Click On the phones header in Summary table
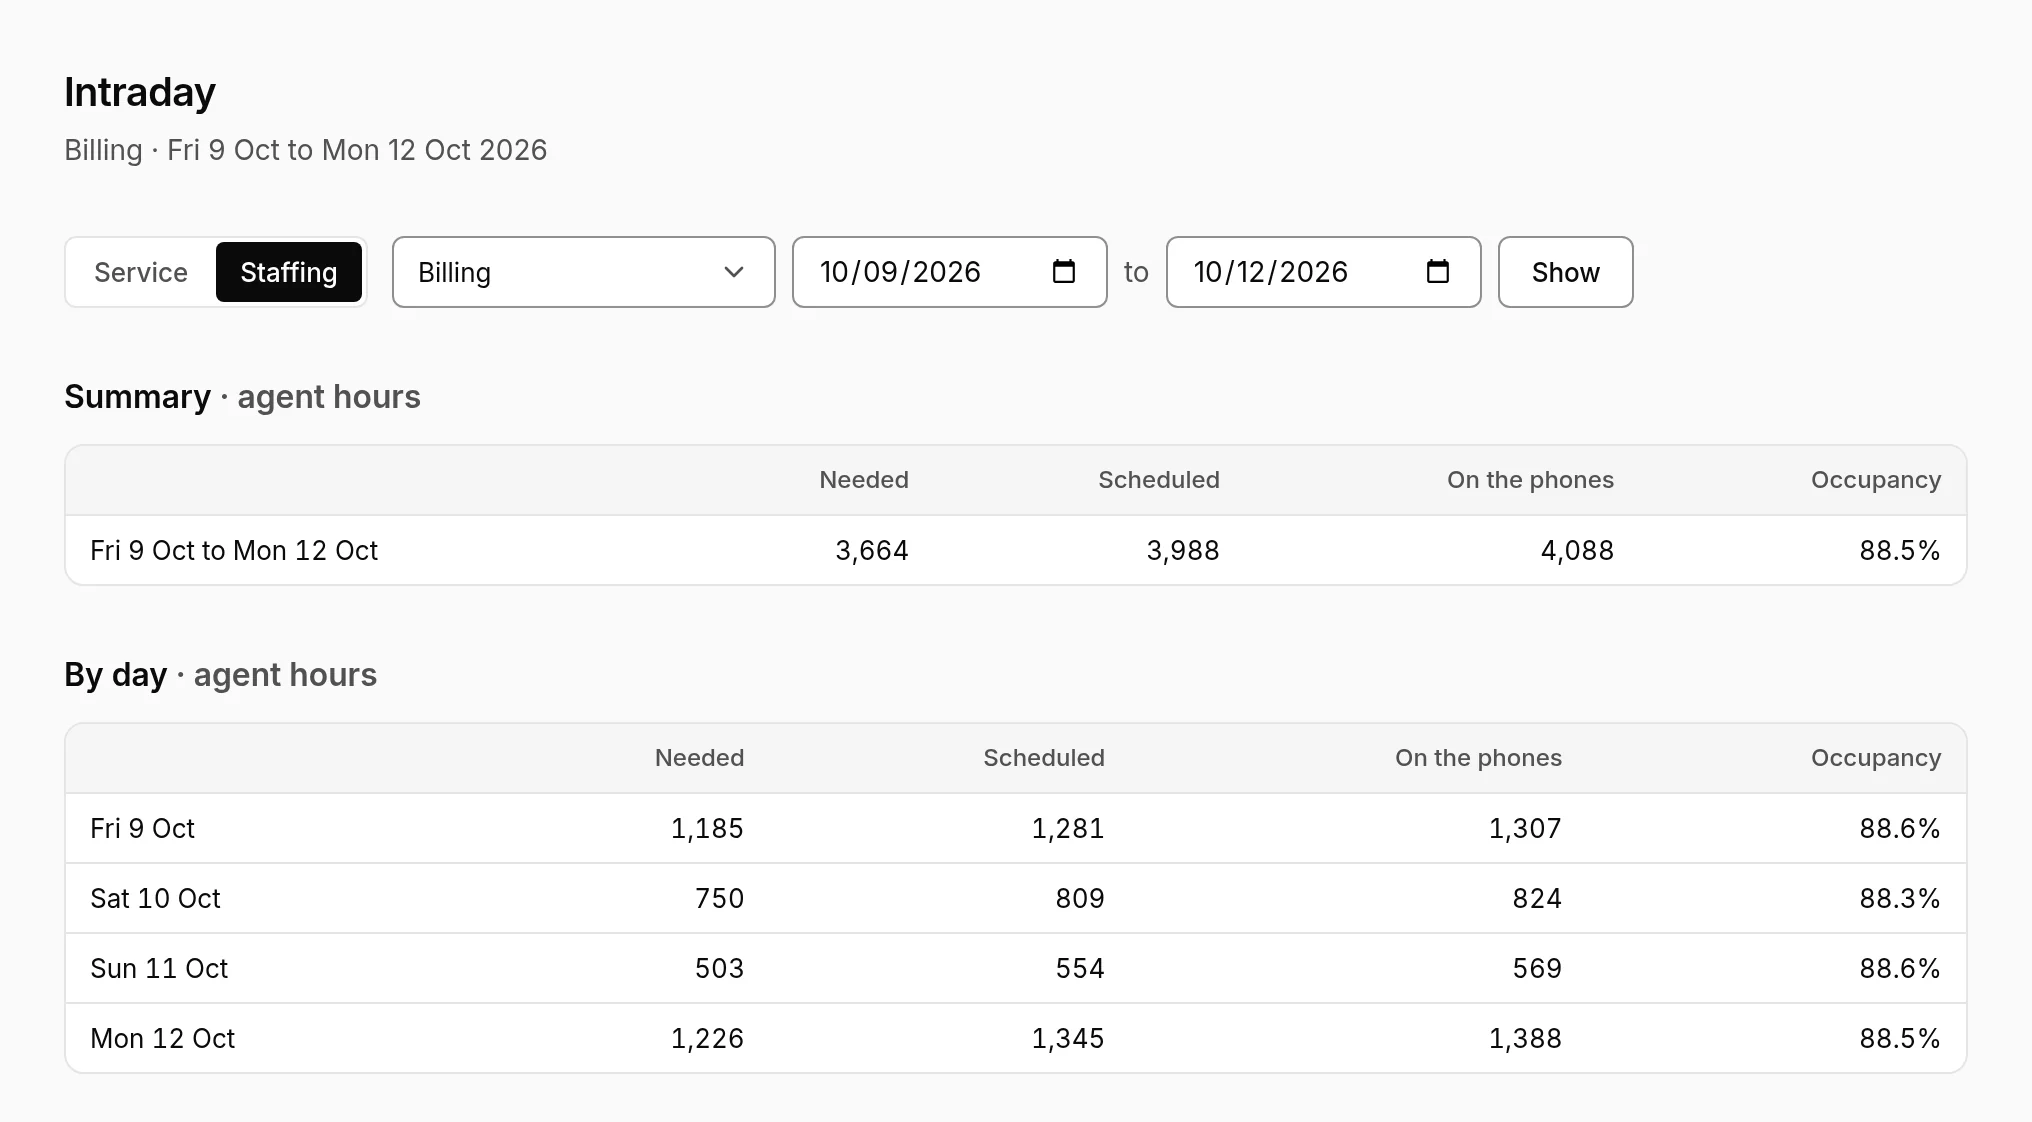 pos(1530,480)
